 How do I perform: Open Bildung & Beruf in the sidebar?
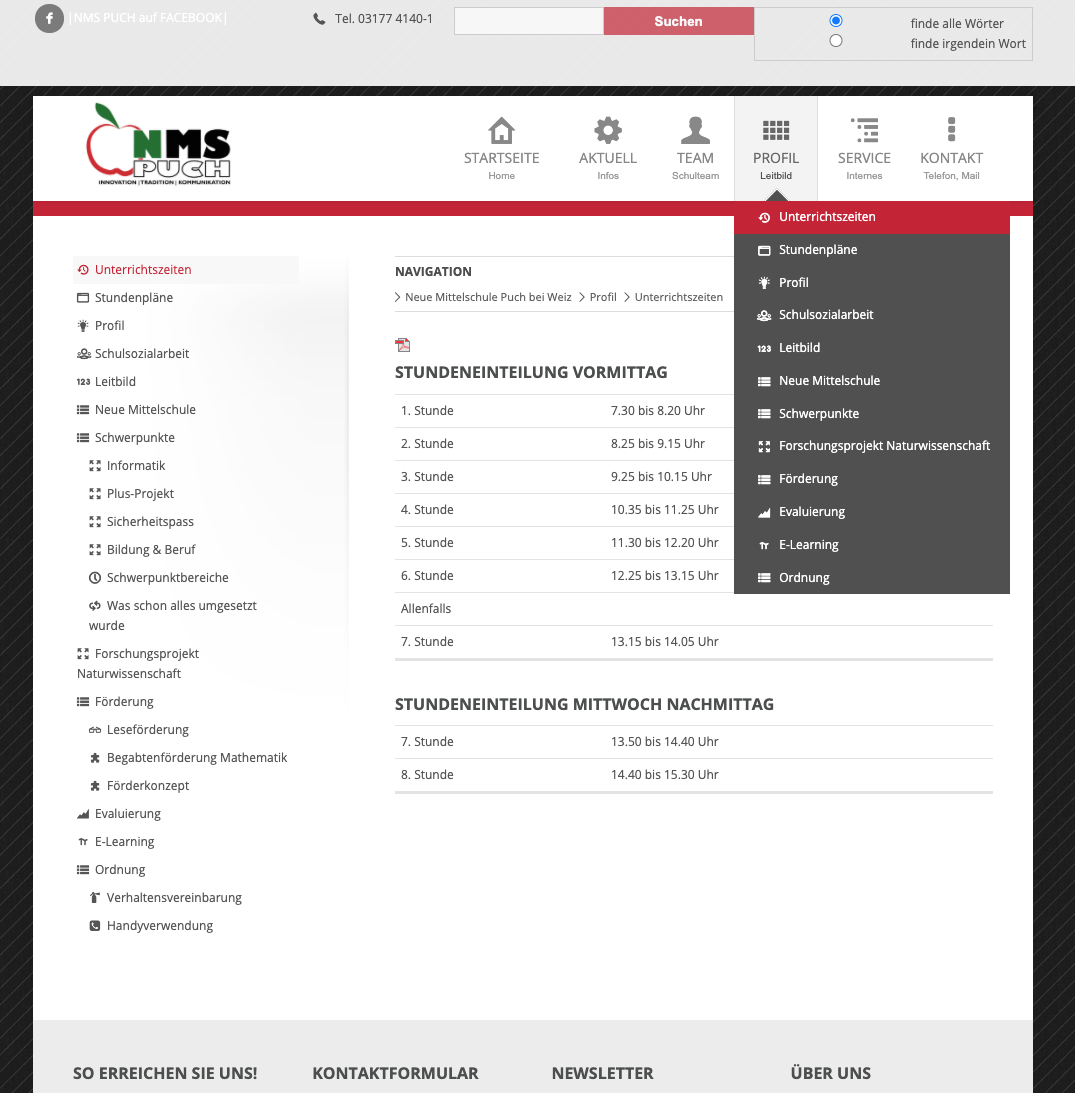[151, 549]
